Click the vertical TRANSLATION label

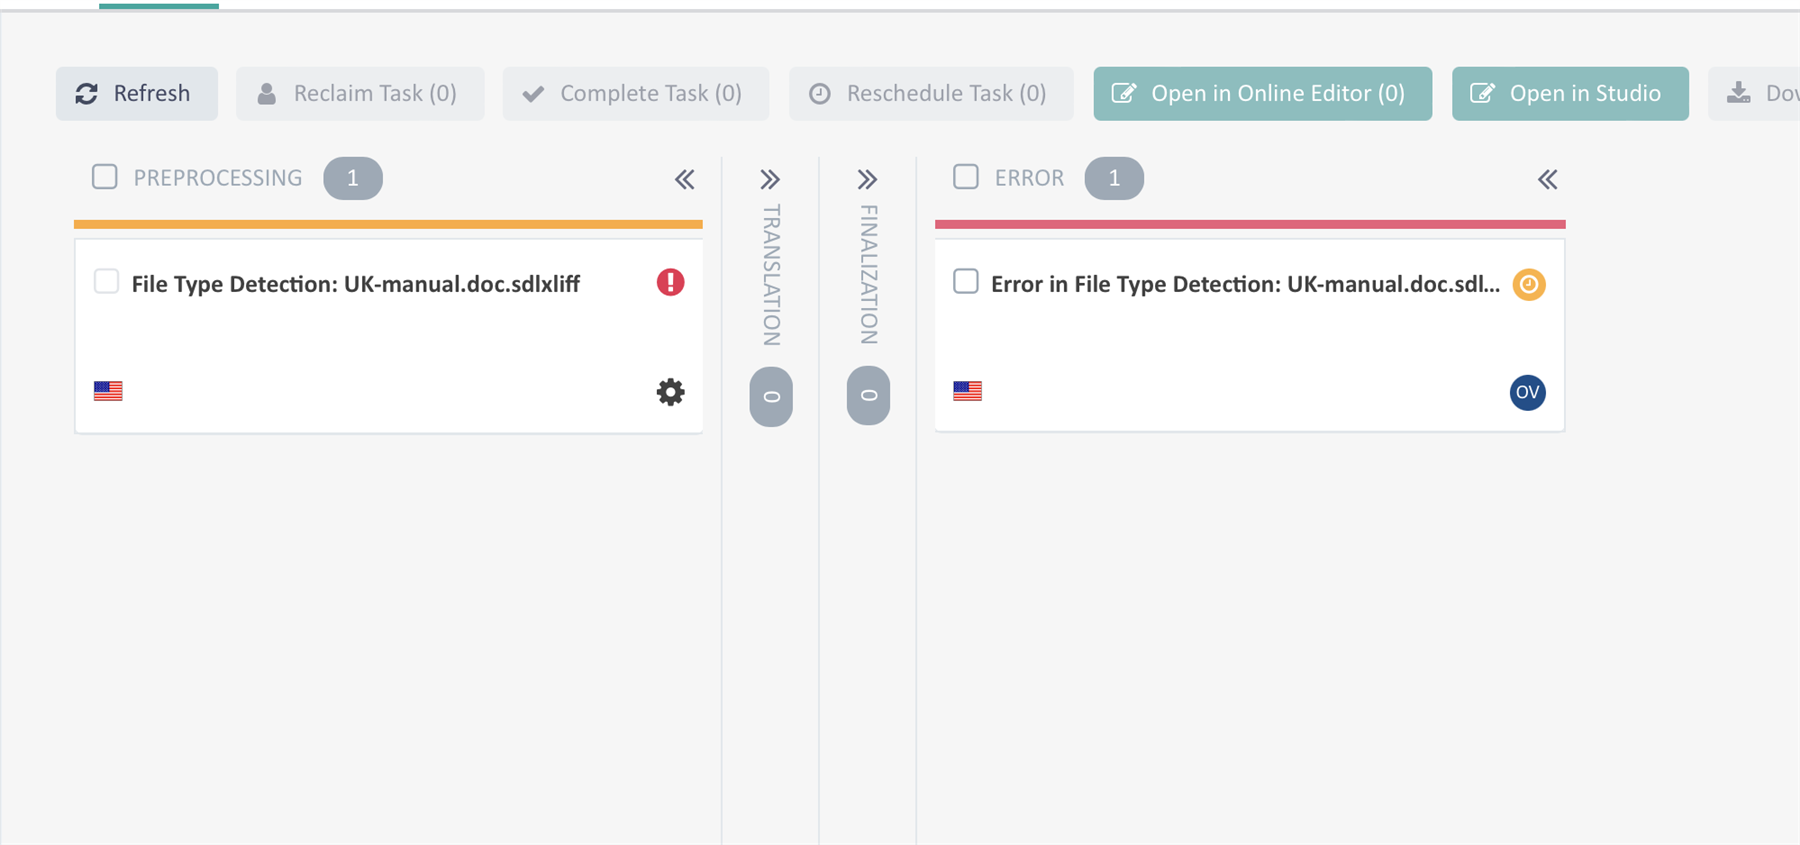771,275
